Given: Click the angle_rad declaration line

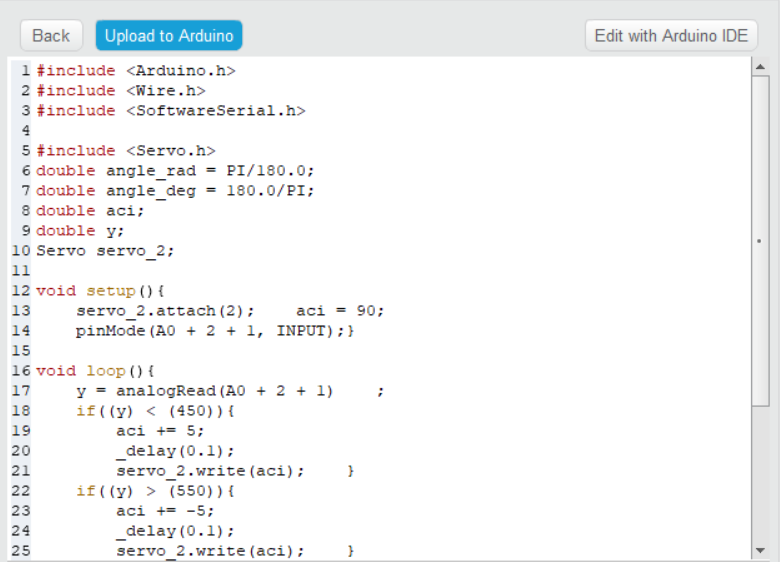Looking at the screenshot, I should coord(175,171).
